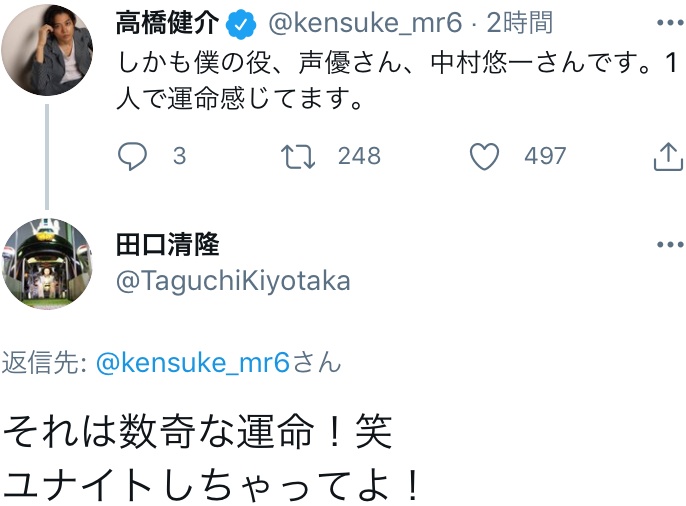
Task: Open more options for 田口清隆's reply
Action: tap(669, 245)
